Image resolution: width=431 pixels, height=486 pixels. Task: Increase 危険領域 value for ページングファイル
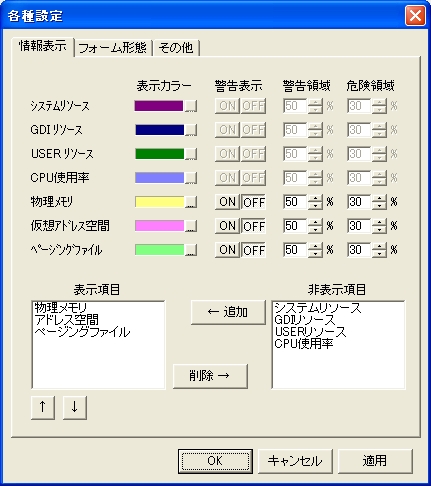379,246
